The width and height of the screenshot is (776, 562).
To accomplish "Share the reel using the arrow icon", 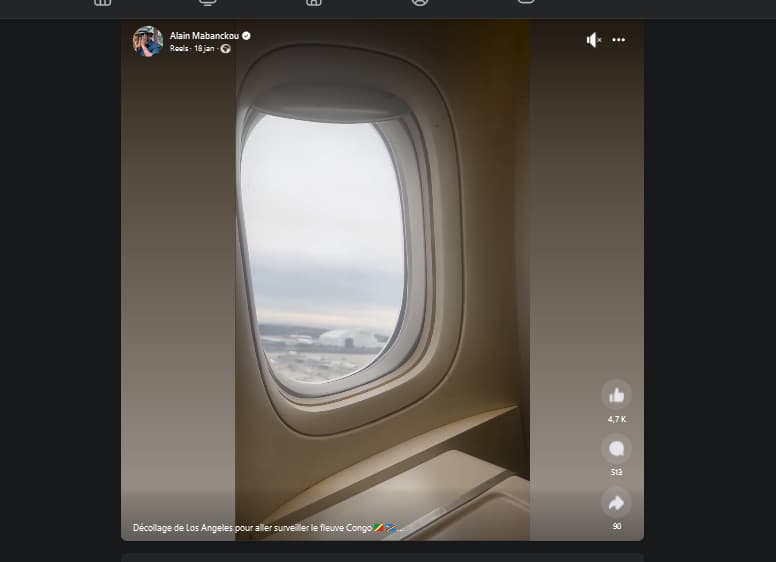I will (616, 503).
